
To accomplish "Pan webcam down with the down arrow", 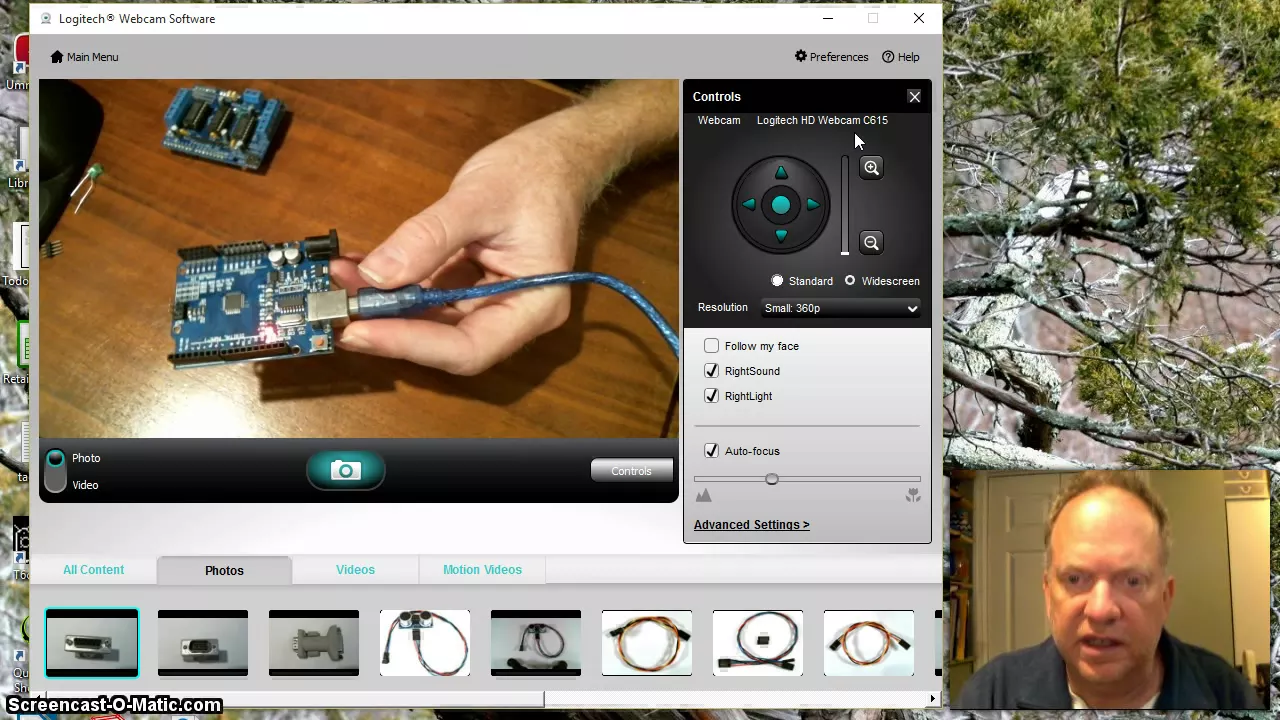I will click(x=781, y=236).
